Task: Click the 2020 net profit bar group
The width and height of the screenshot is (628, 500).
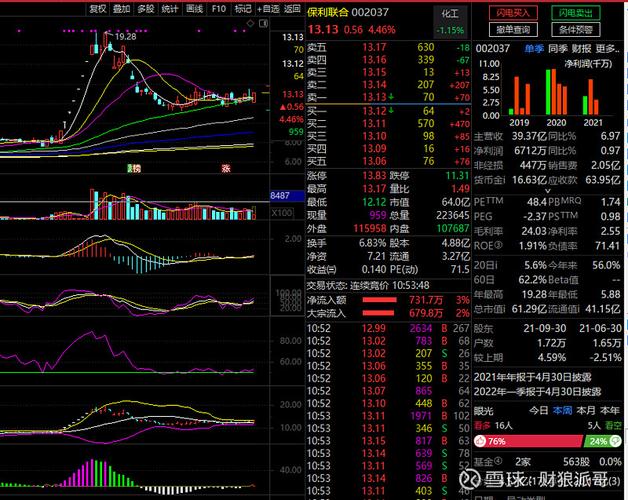Action: point(556,92)
